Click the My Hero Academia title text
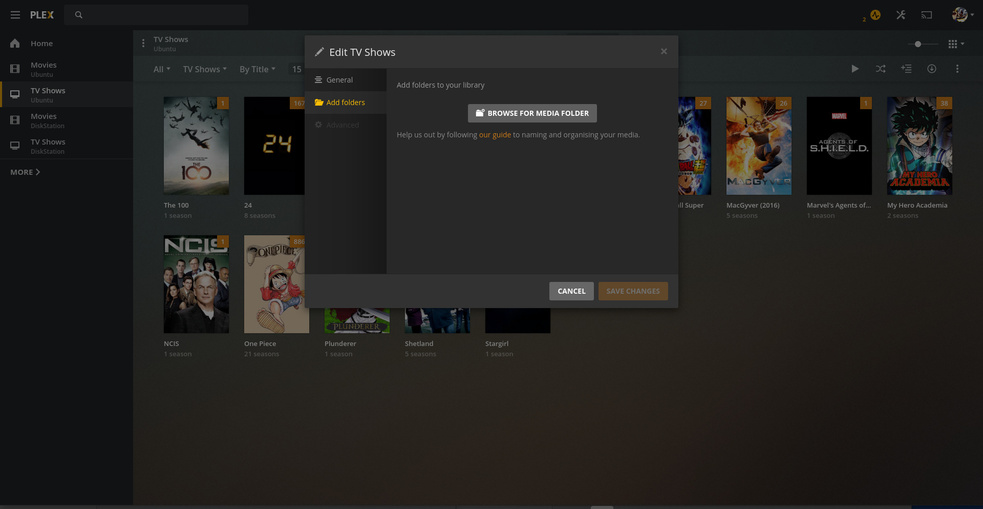The width and height of the screenshot is (983, 509). pos(917,205)
